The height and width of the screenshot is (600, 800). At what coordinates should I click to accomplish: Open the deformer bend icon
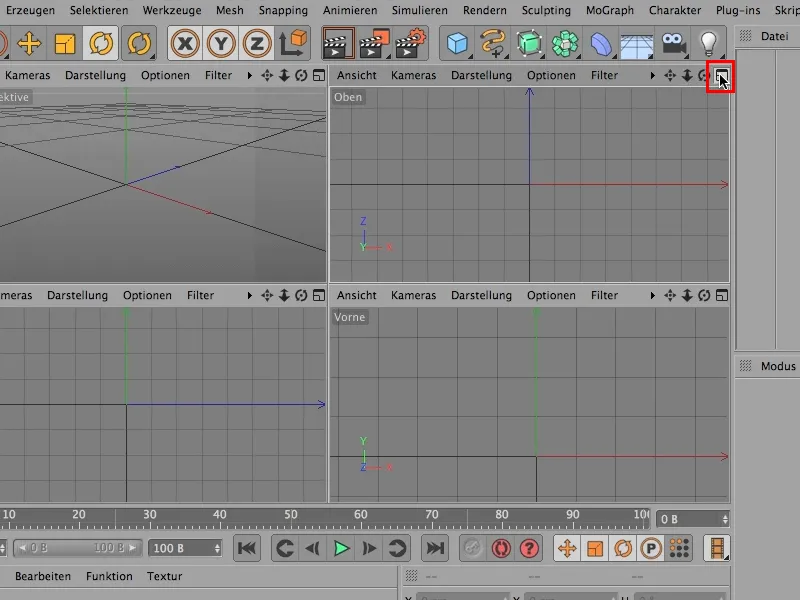coord(601,43)
